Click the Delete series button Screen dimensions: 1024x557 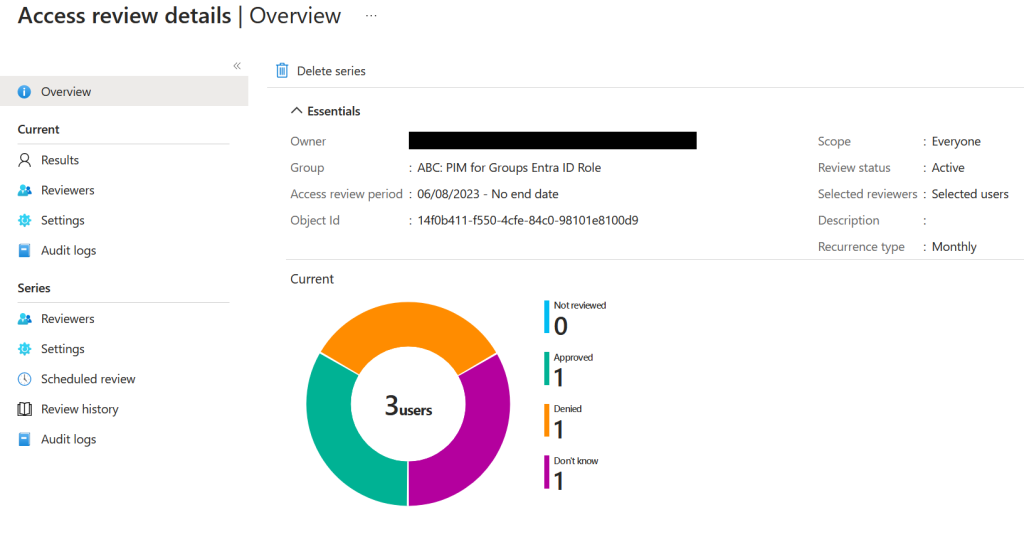[330, 71]
